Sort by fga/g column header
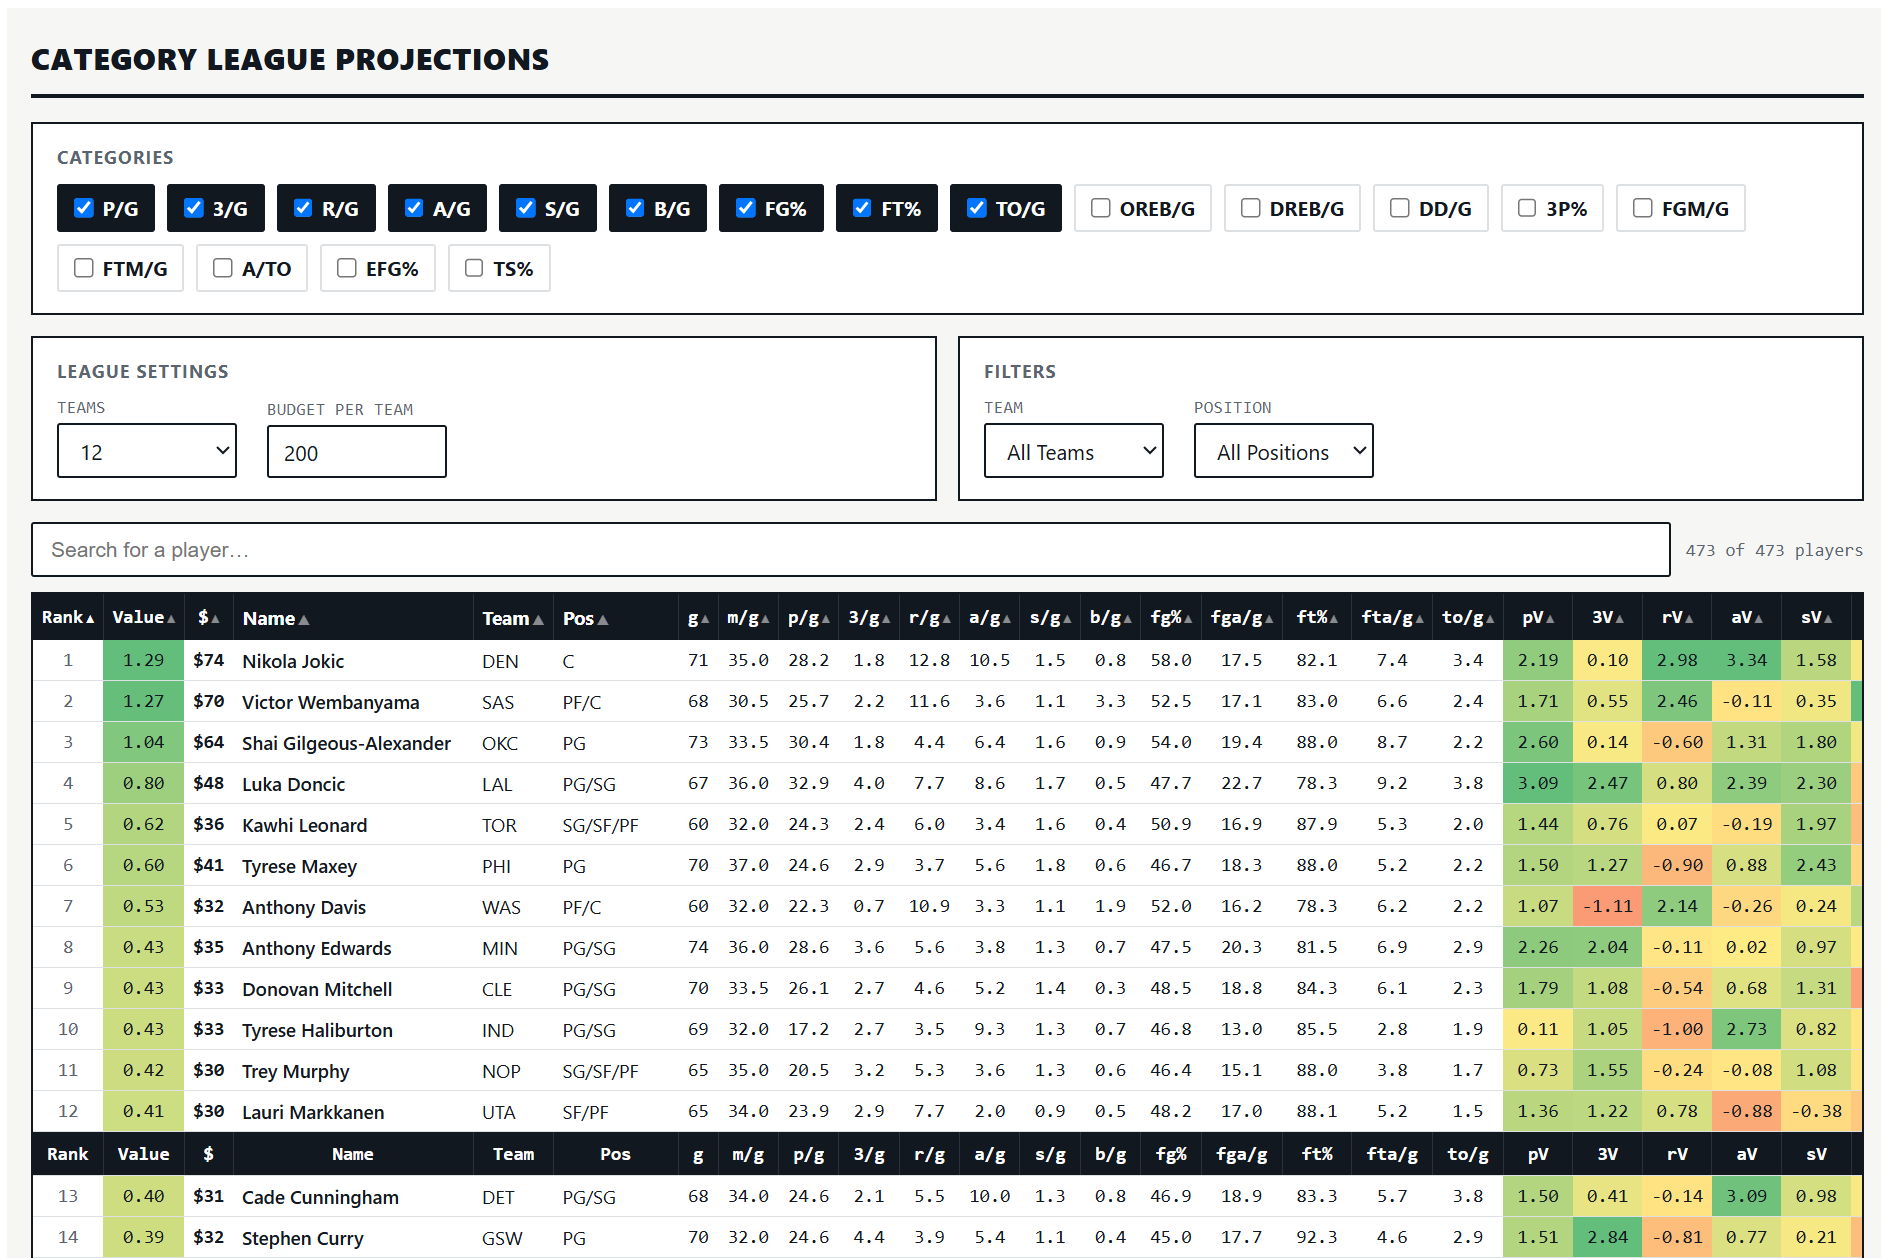This screenshot has height=1258, width=1881. point(1242,618)
